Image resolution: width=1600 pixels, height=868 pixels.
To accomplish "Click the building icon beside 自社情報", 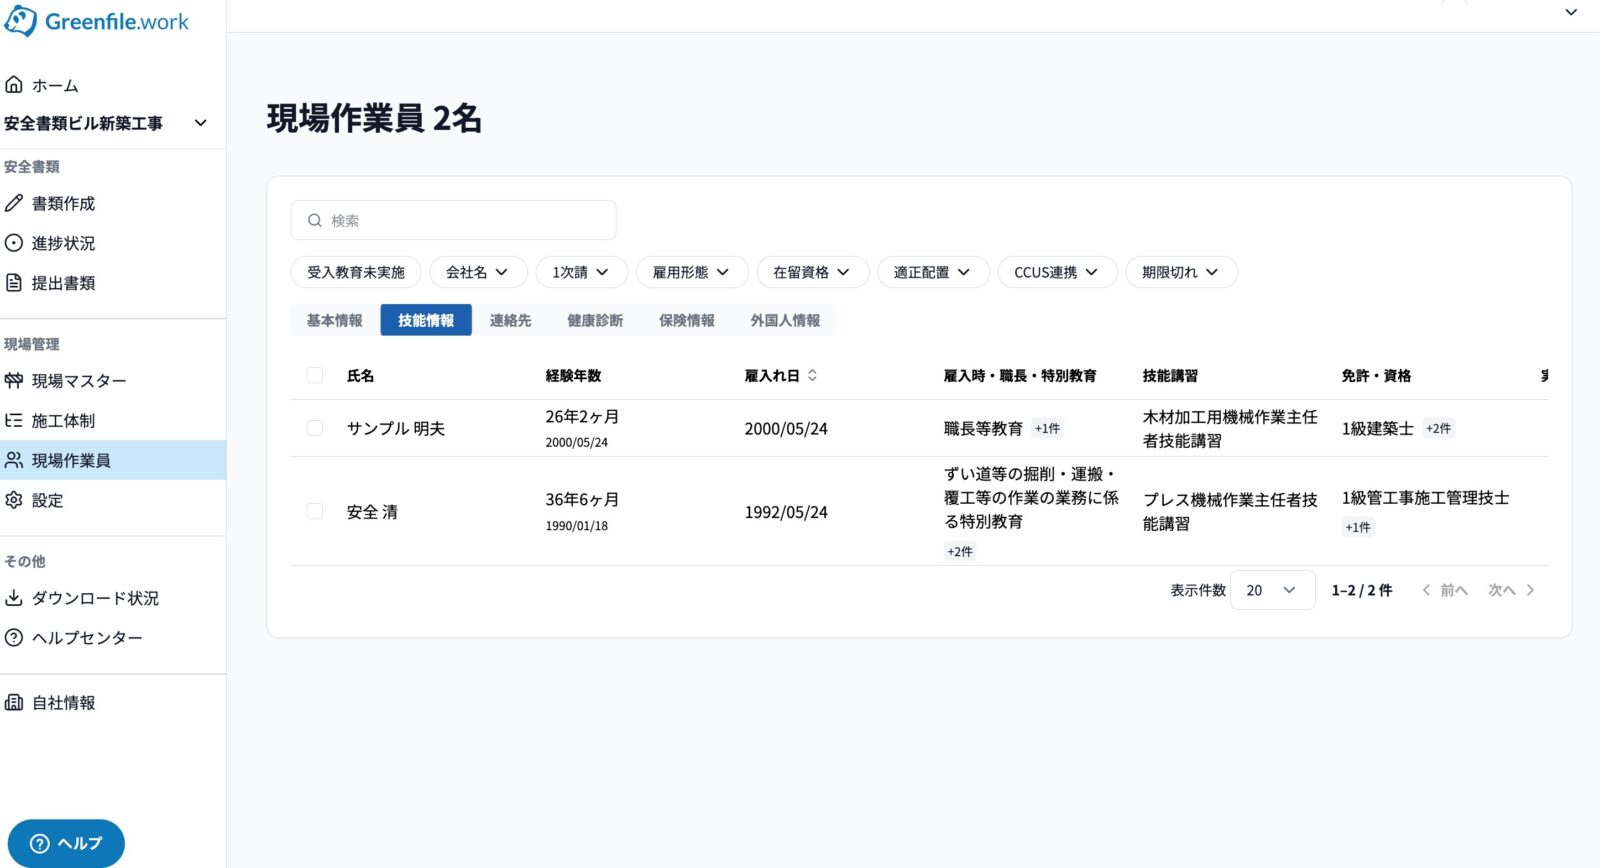I will [14, 703].
